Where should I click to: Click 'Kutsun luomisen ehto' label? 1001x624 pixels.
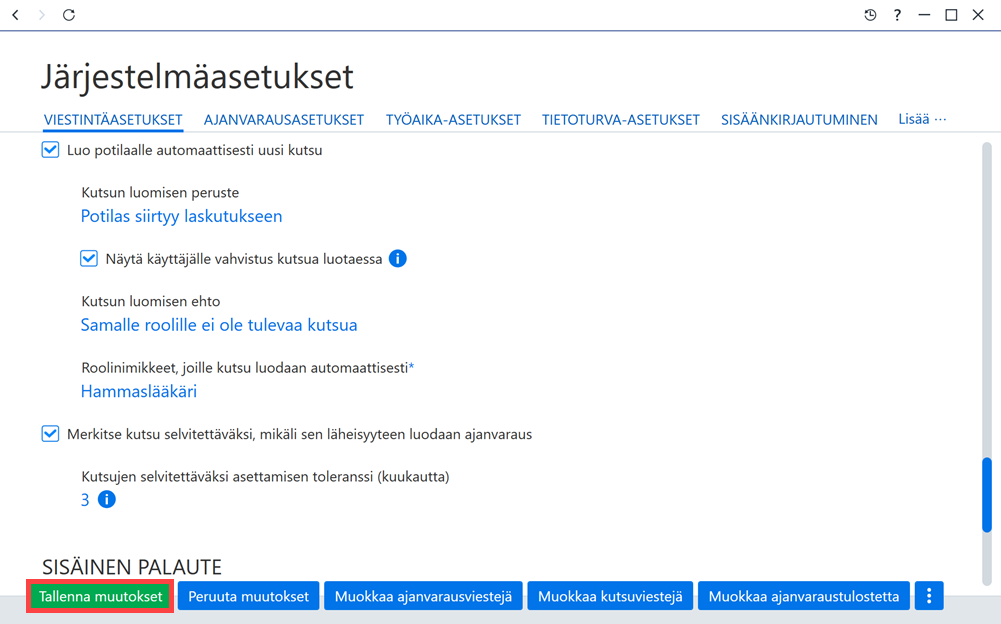pos(151,301)
